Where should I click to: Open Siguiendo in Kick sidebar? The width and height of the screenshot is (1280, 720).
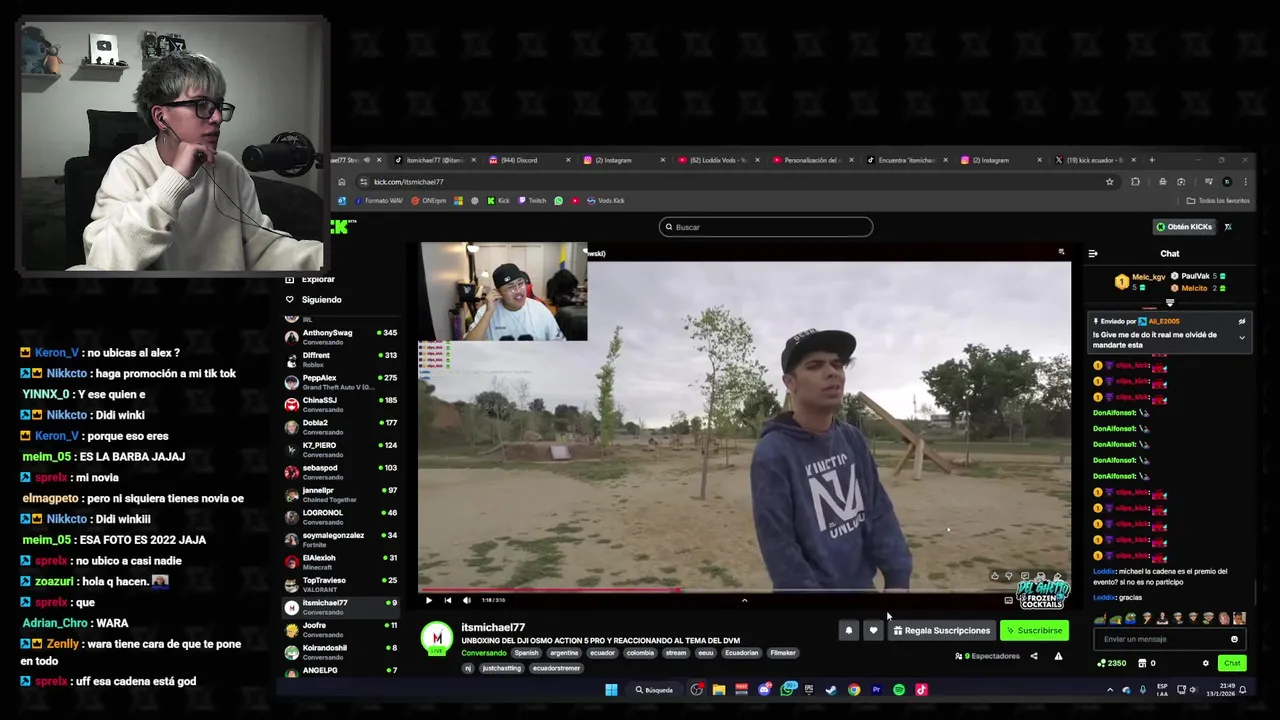314,300
